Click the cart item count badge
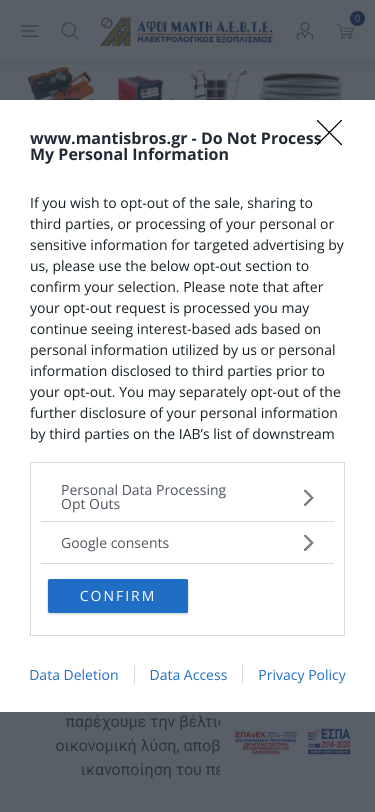The width and height of the screenshot is (375, 812). (x=357, y=19)
